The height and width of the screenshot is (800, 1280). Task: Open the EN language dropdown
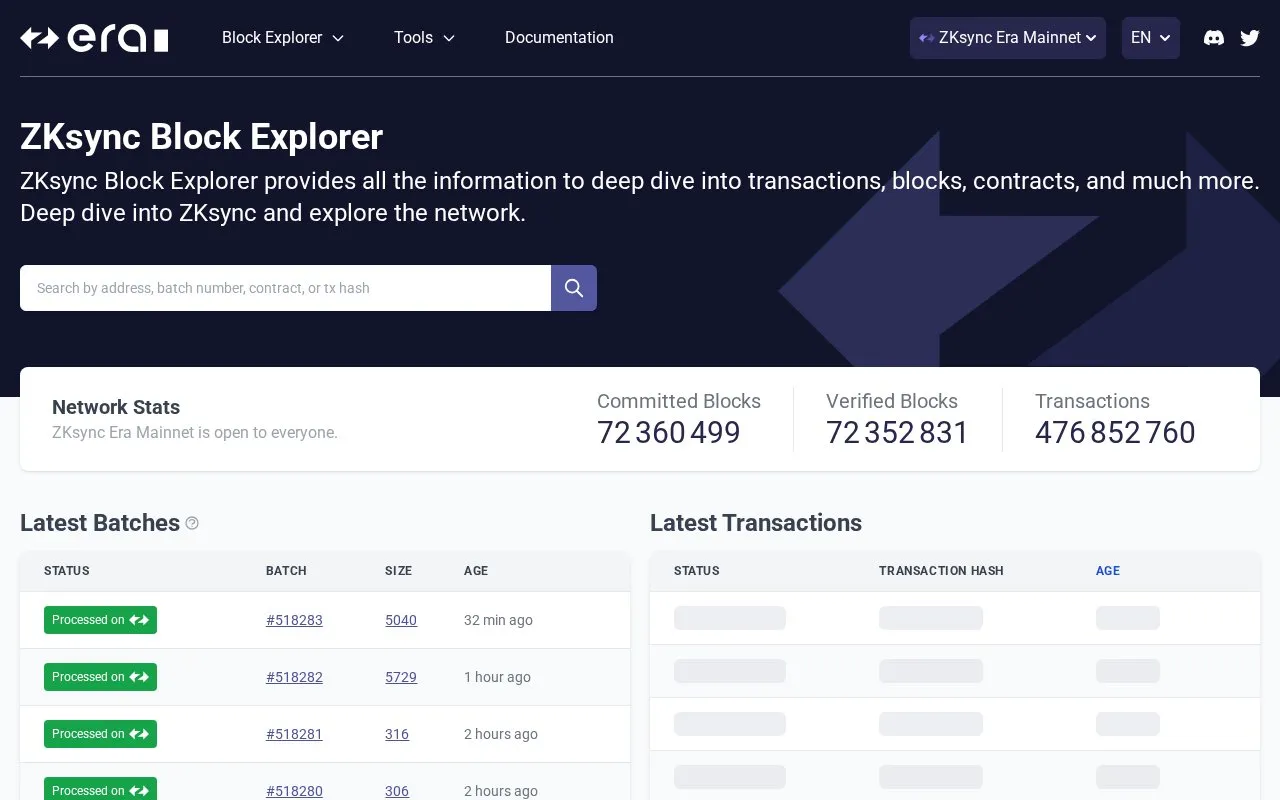(1151, 38)
